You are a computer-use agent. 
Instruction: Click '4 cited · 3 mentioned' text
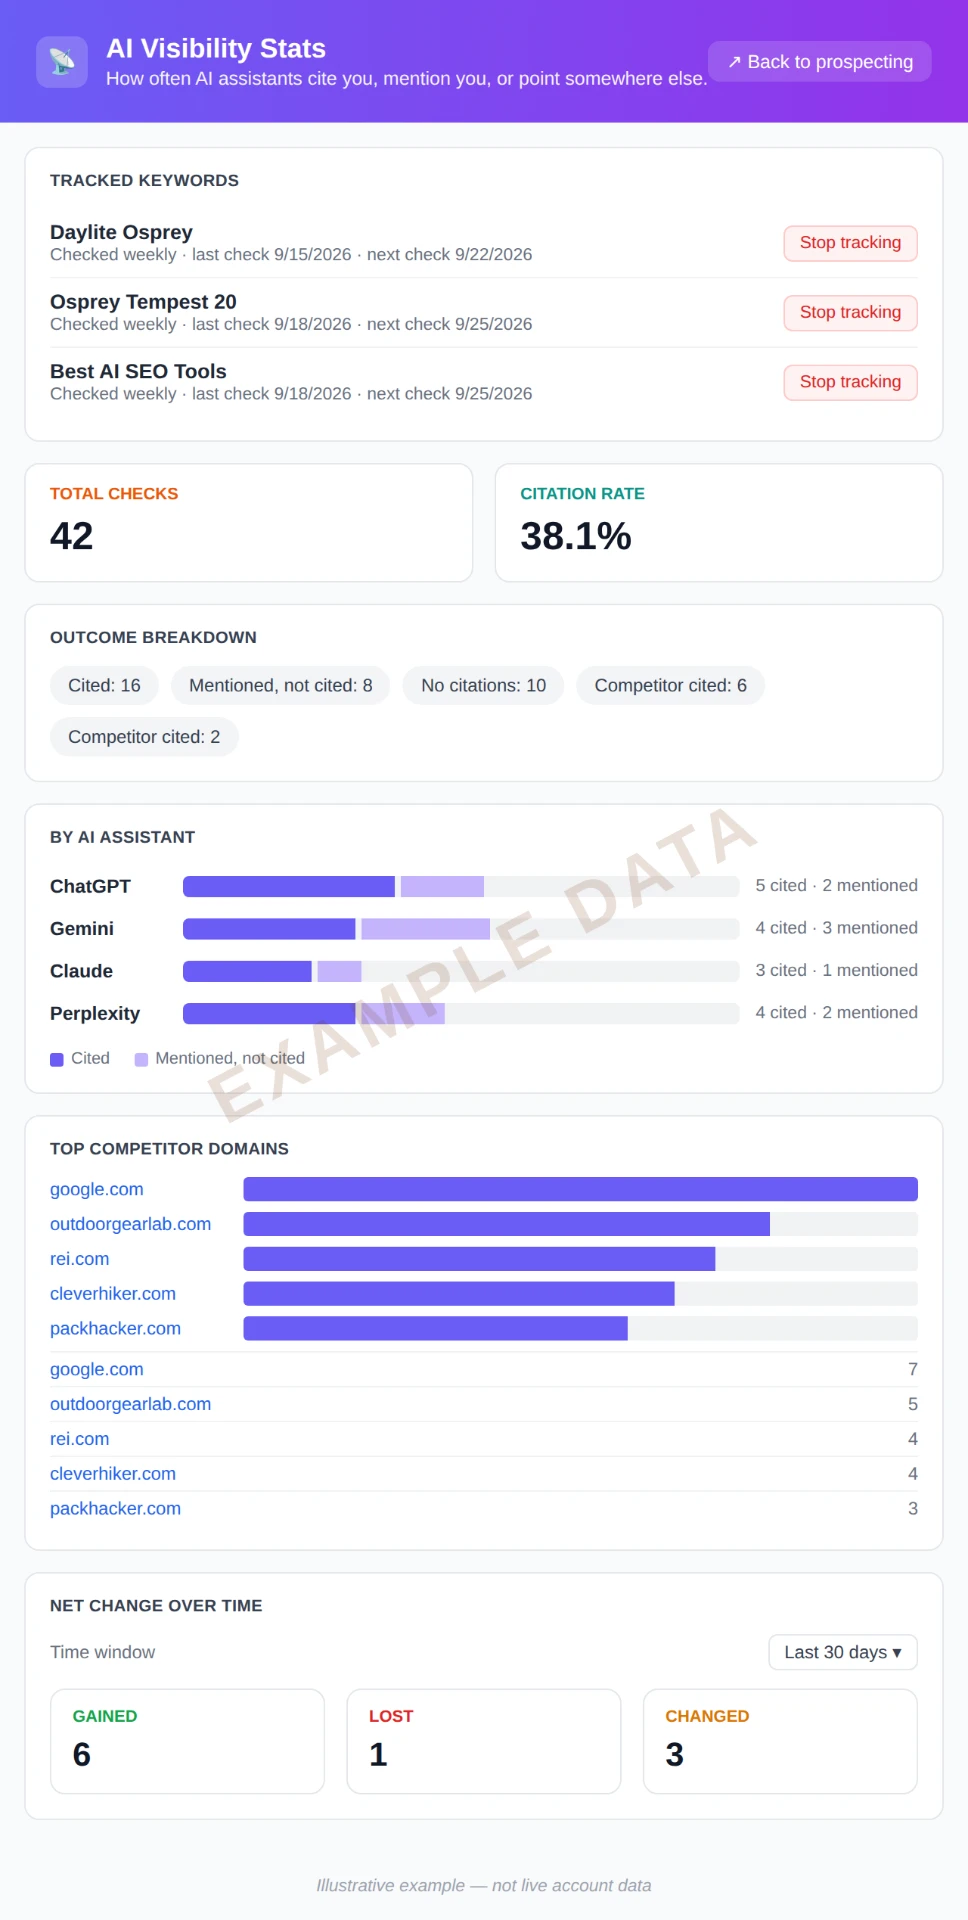(836, 928)
